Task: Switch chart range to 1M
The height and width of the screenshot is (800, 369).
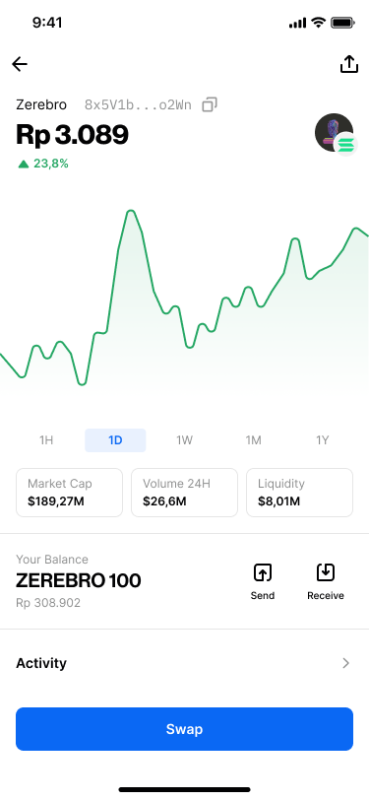Action: click(253, 440)
